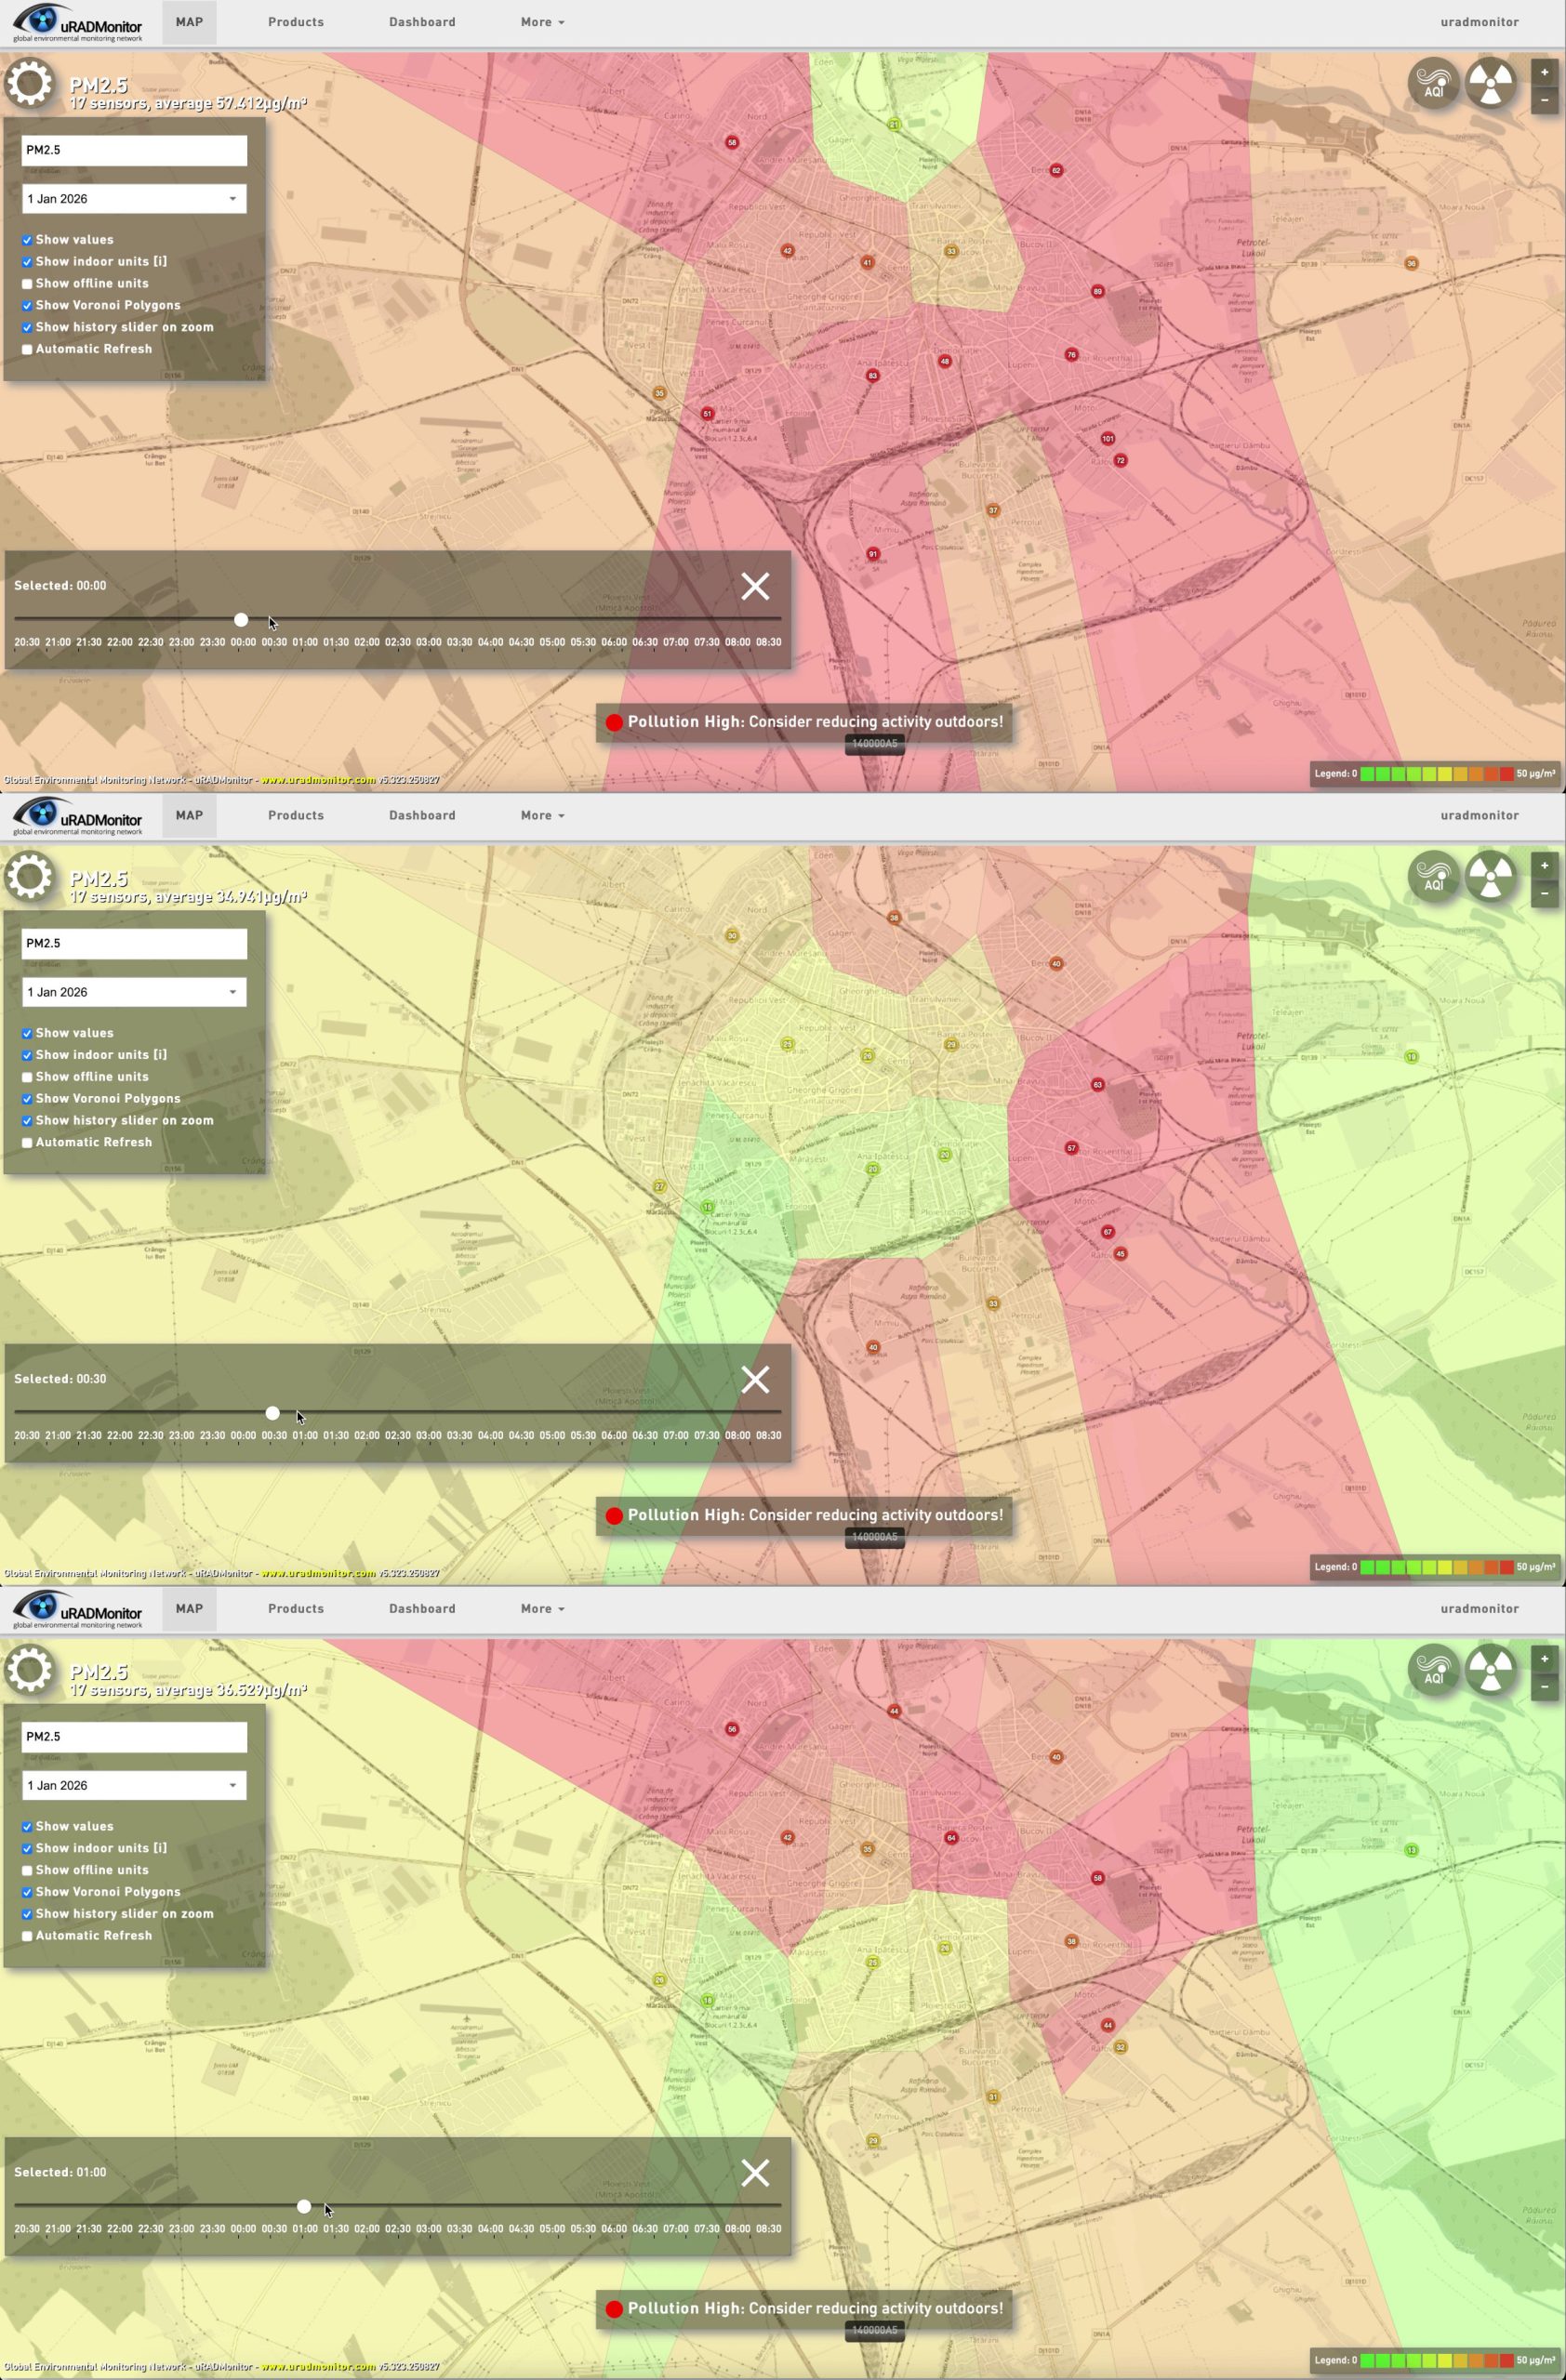The height and width of the screenshot is (2380, 1566).
Task: Open Products in the topmost navigation bar
Action: click(x=296, y=22)
